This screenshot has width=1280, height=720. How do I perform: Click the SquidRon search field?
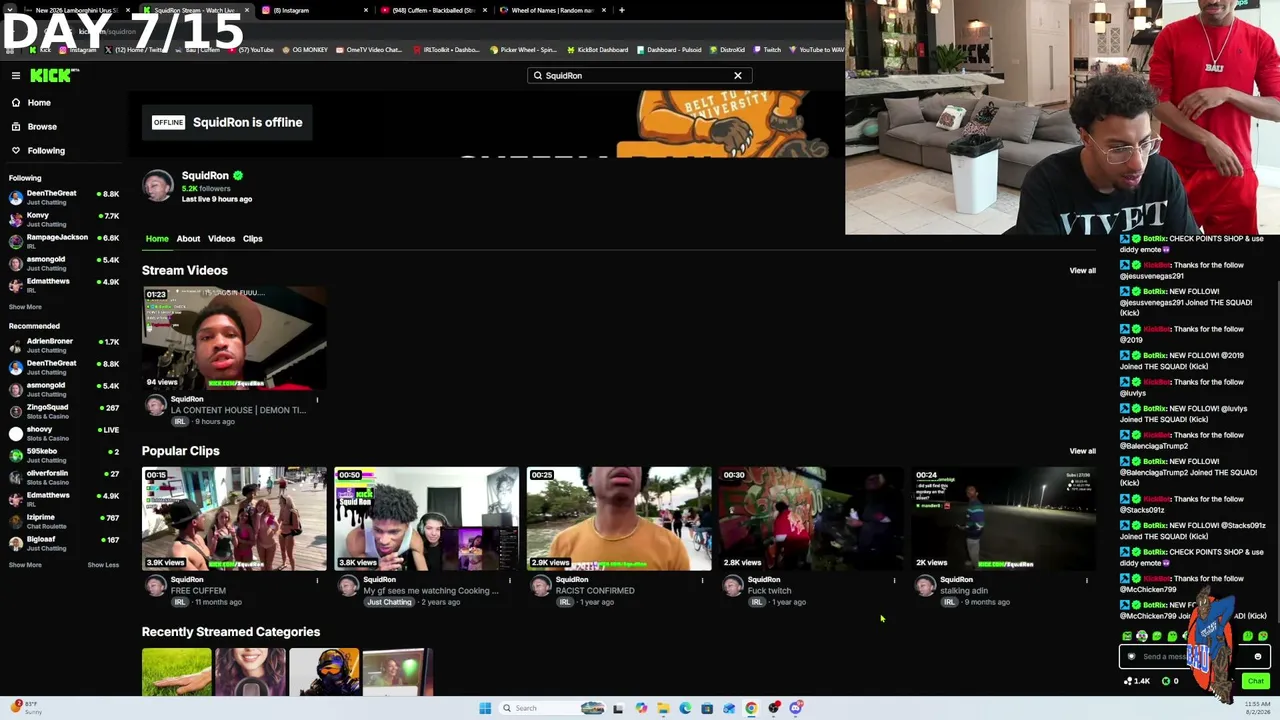pos(638,76)
